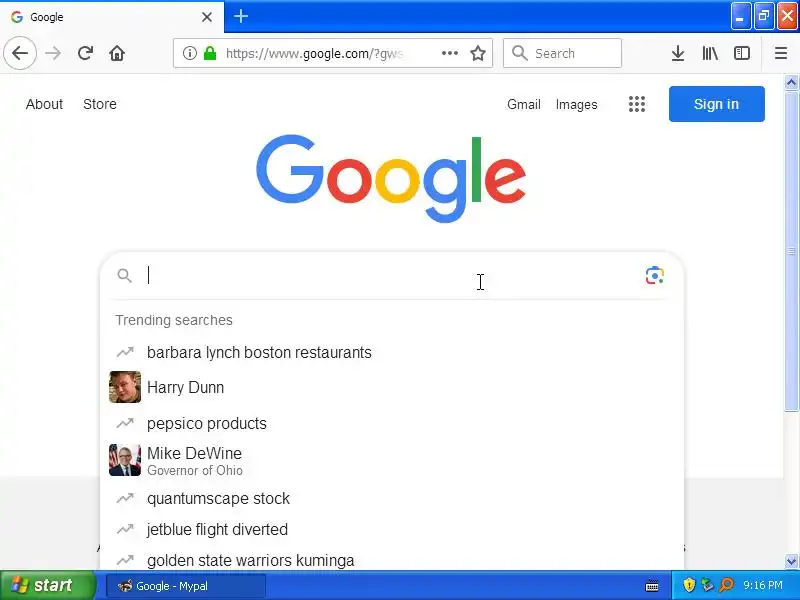Open the browser home page icon
The height and width of the screenshot is (600, 800).
[x=117, y=53]
